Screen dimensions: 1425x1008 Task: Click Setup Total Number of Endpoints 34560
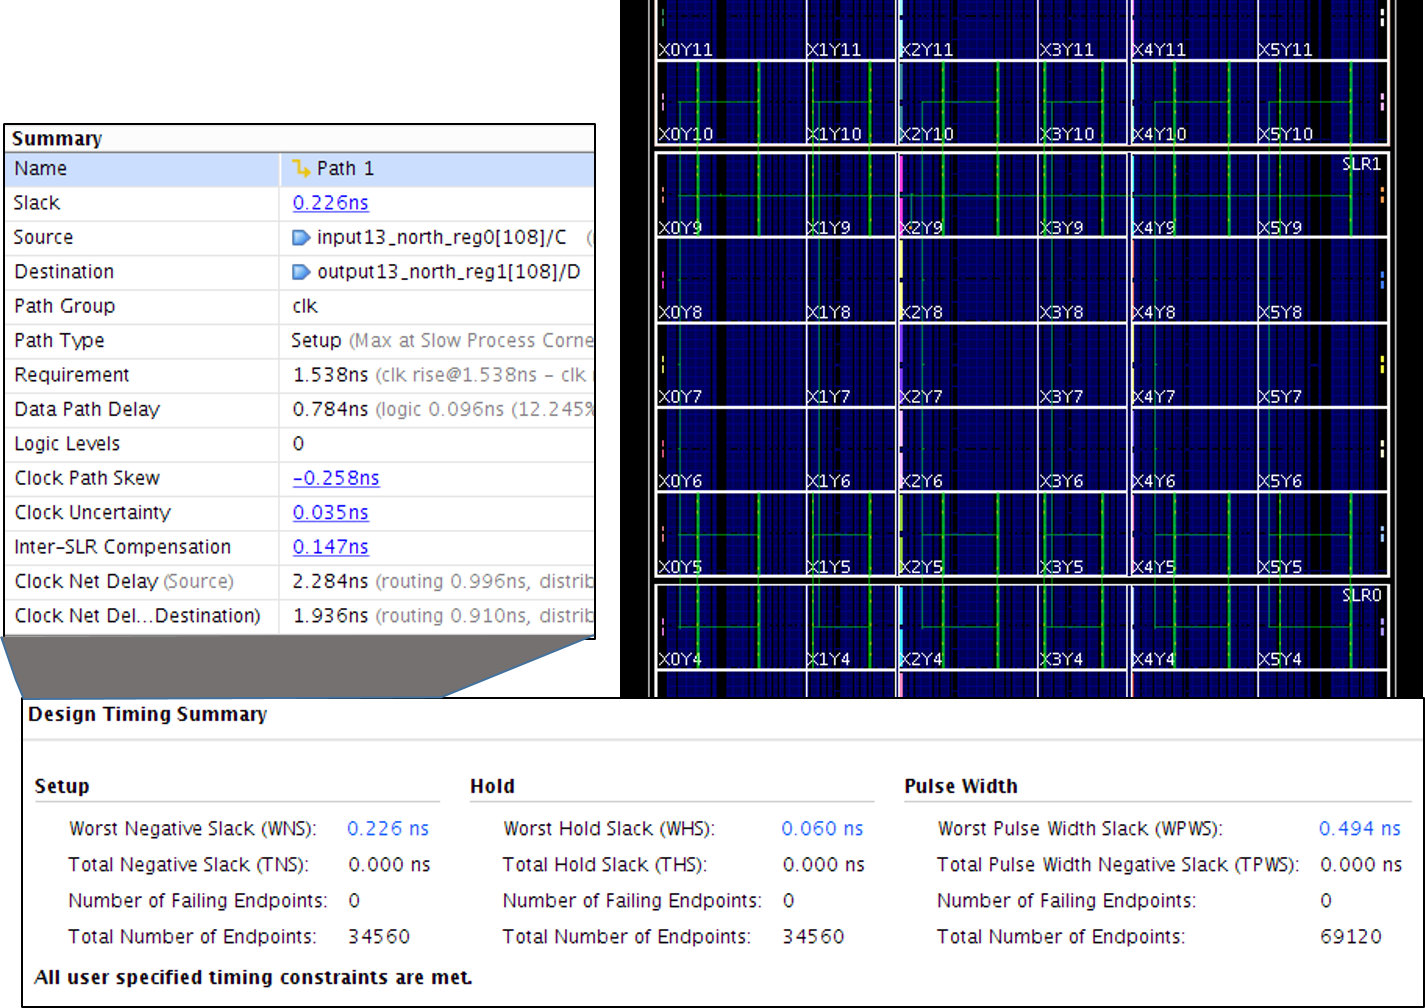[379, 937]
